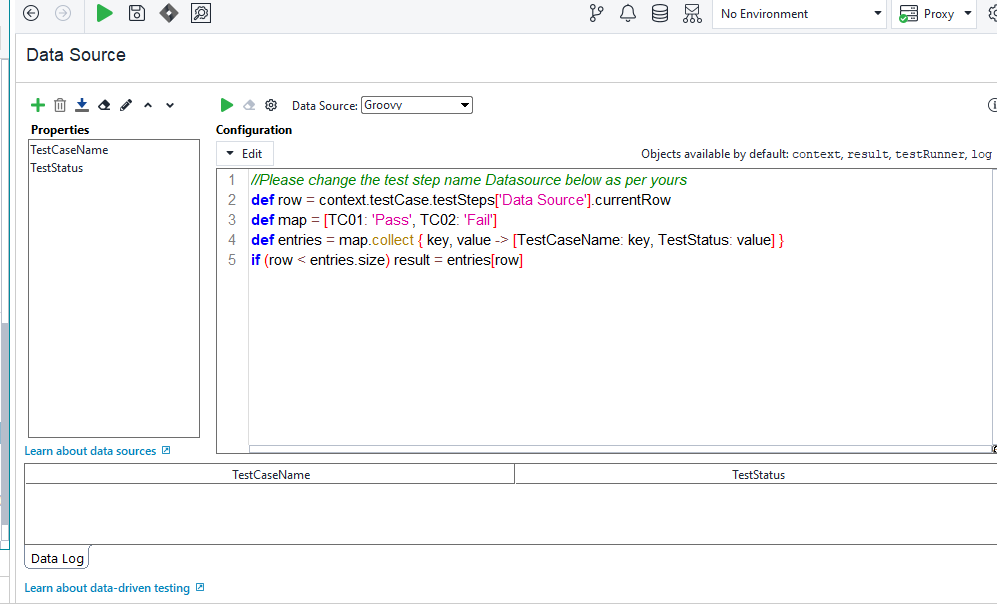Open the Proxy dropdown menu

coord(934,14)
